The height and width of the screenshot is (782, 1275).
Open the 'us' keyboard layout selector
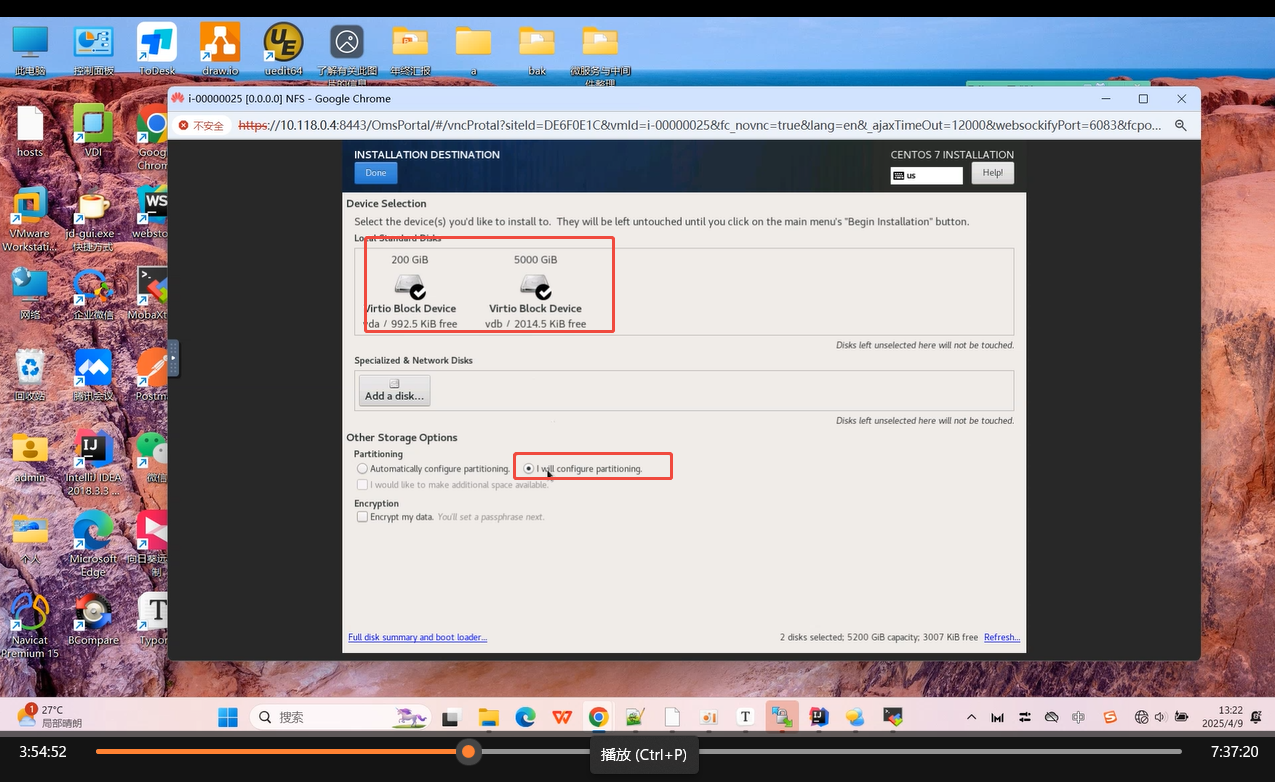coord(926,175)
